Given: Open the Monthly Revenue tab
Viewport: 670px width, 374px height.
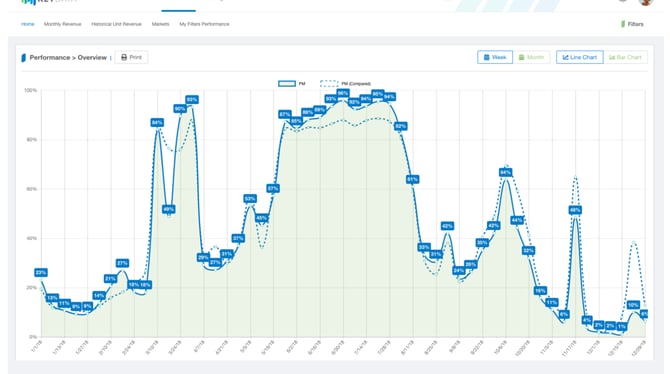Looking at the screenshot, I should (x=62, y=24).
